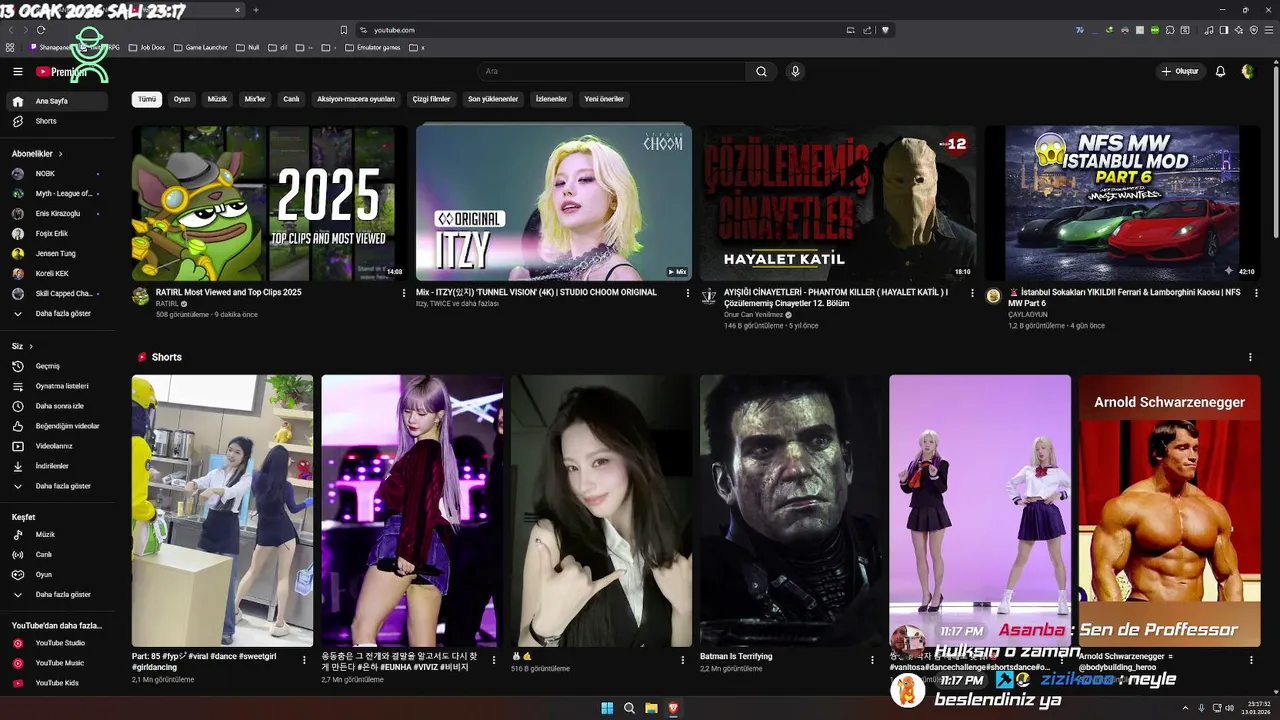This screenshot has height=720, width=1280.
Task: Select the Çizgi filmler chip
Action: [432, 99]
